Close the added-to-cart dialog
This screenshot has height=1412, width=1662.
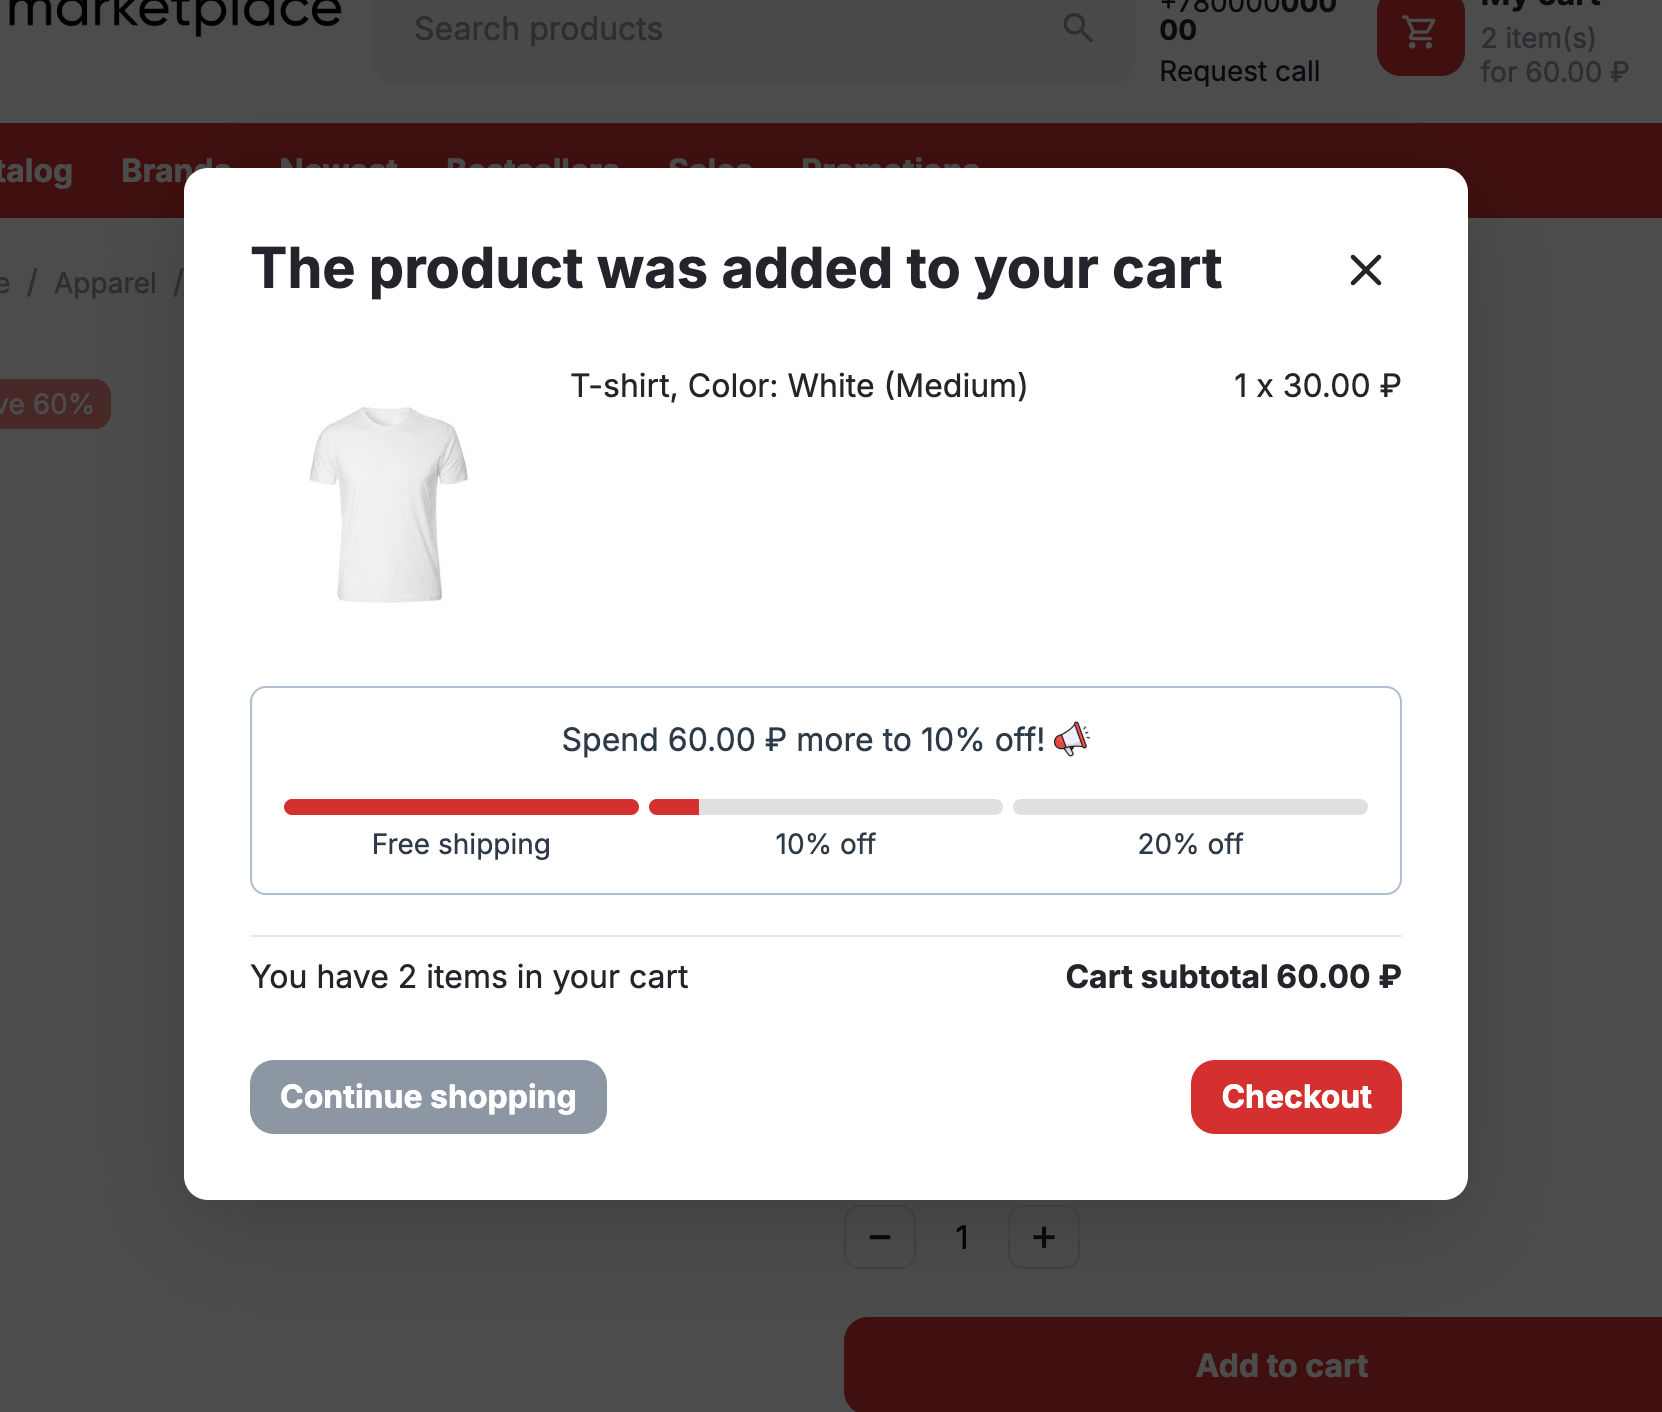1365,270
